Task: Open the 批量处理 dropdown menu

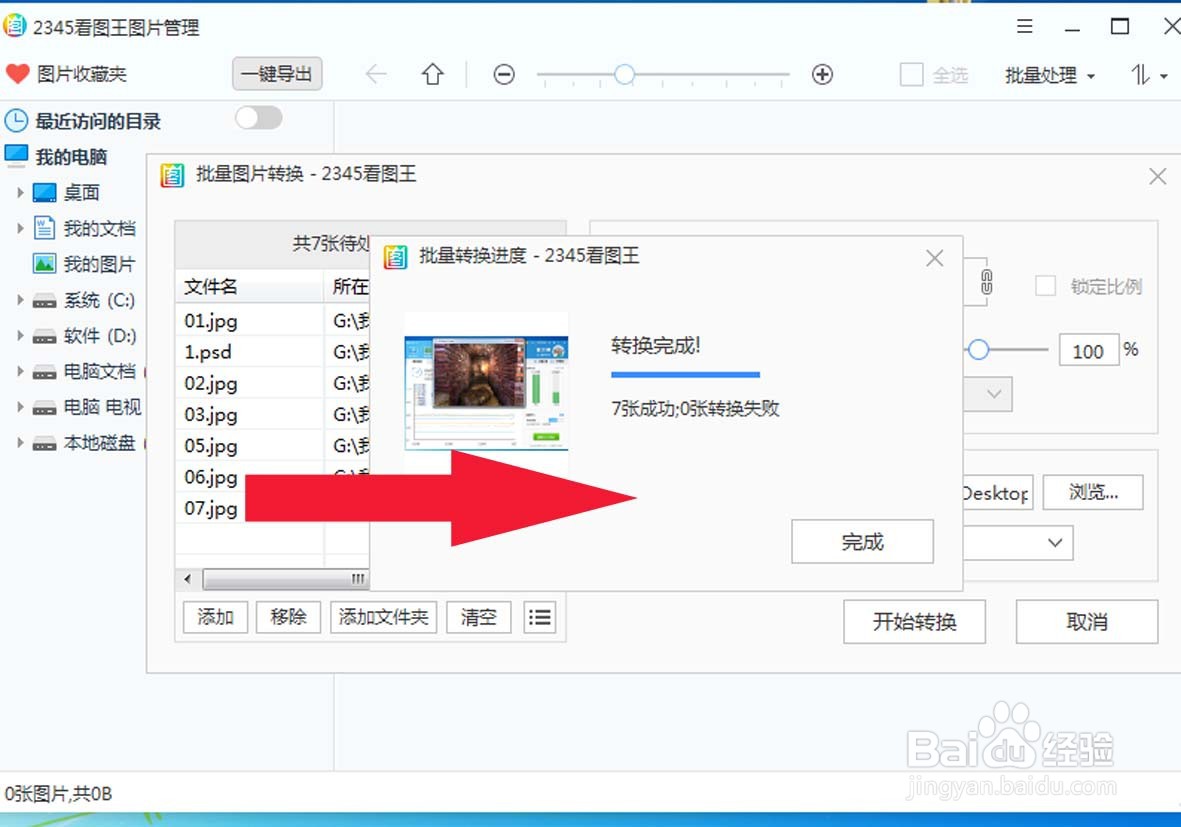Action: coord(1049,75)
